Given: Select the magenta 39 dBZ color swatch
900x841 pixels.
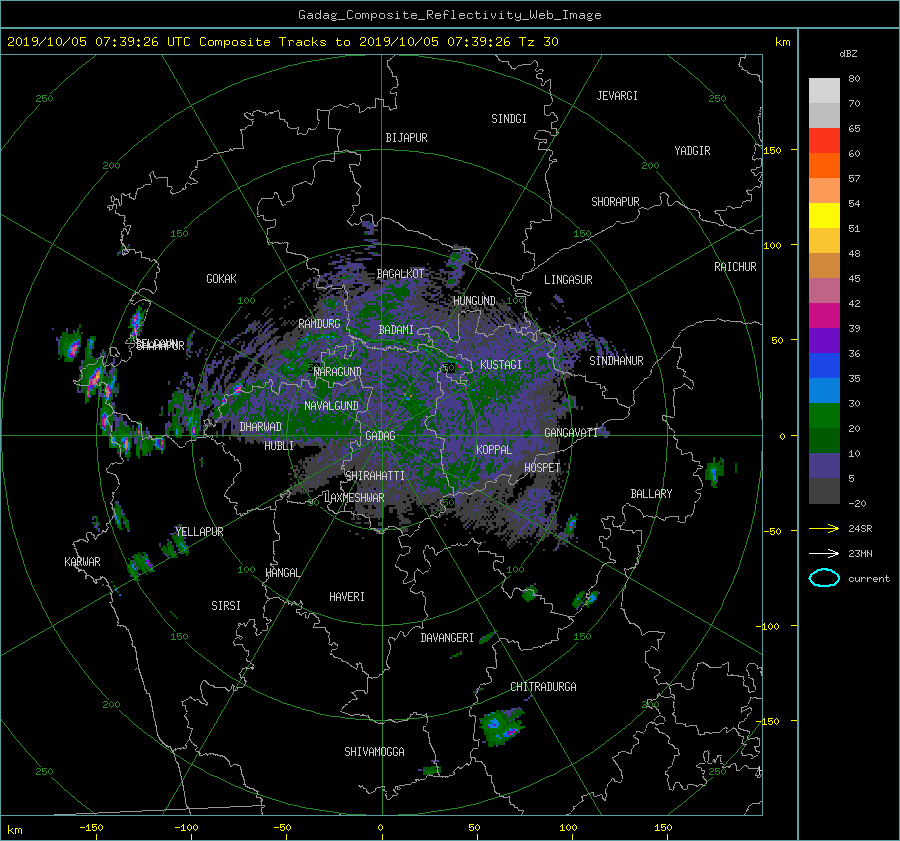Looking at the screenshot, I should 824,316.
